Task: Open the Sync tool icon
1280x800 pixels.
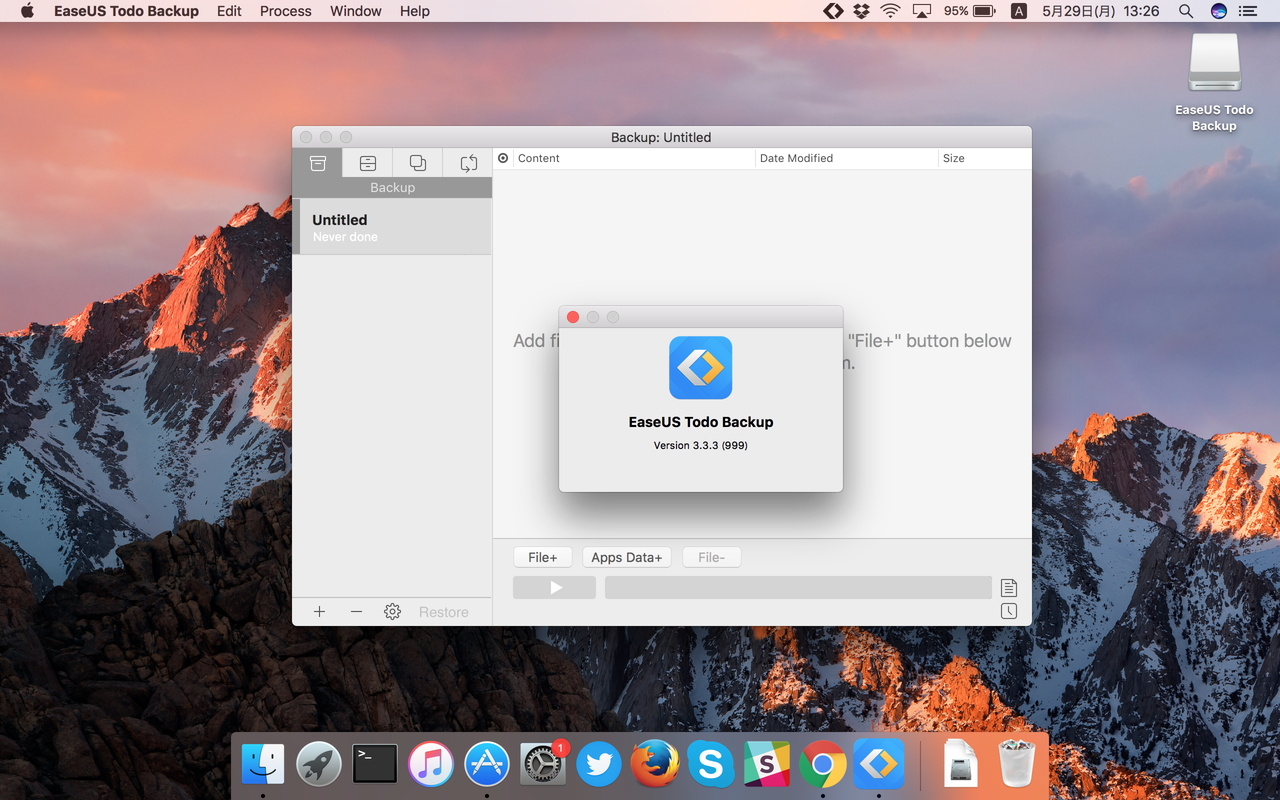Action: click(x=467, y=162)
